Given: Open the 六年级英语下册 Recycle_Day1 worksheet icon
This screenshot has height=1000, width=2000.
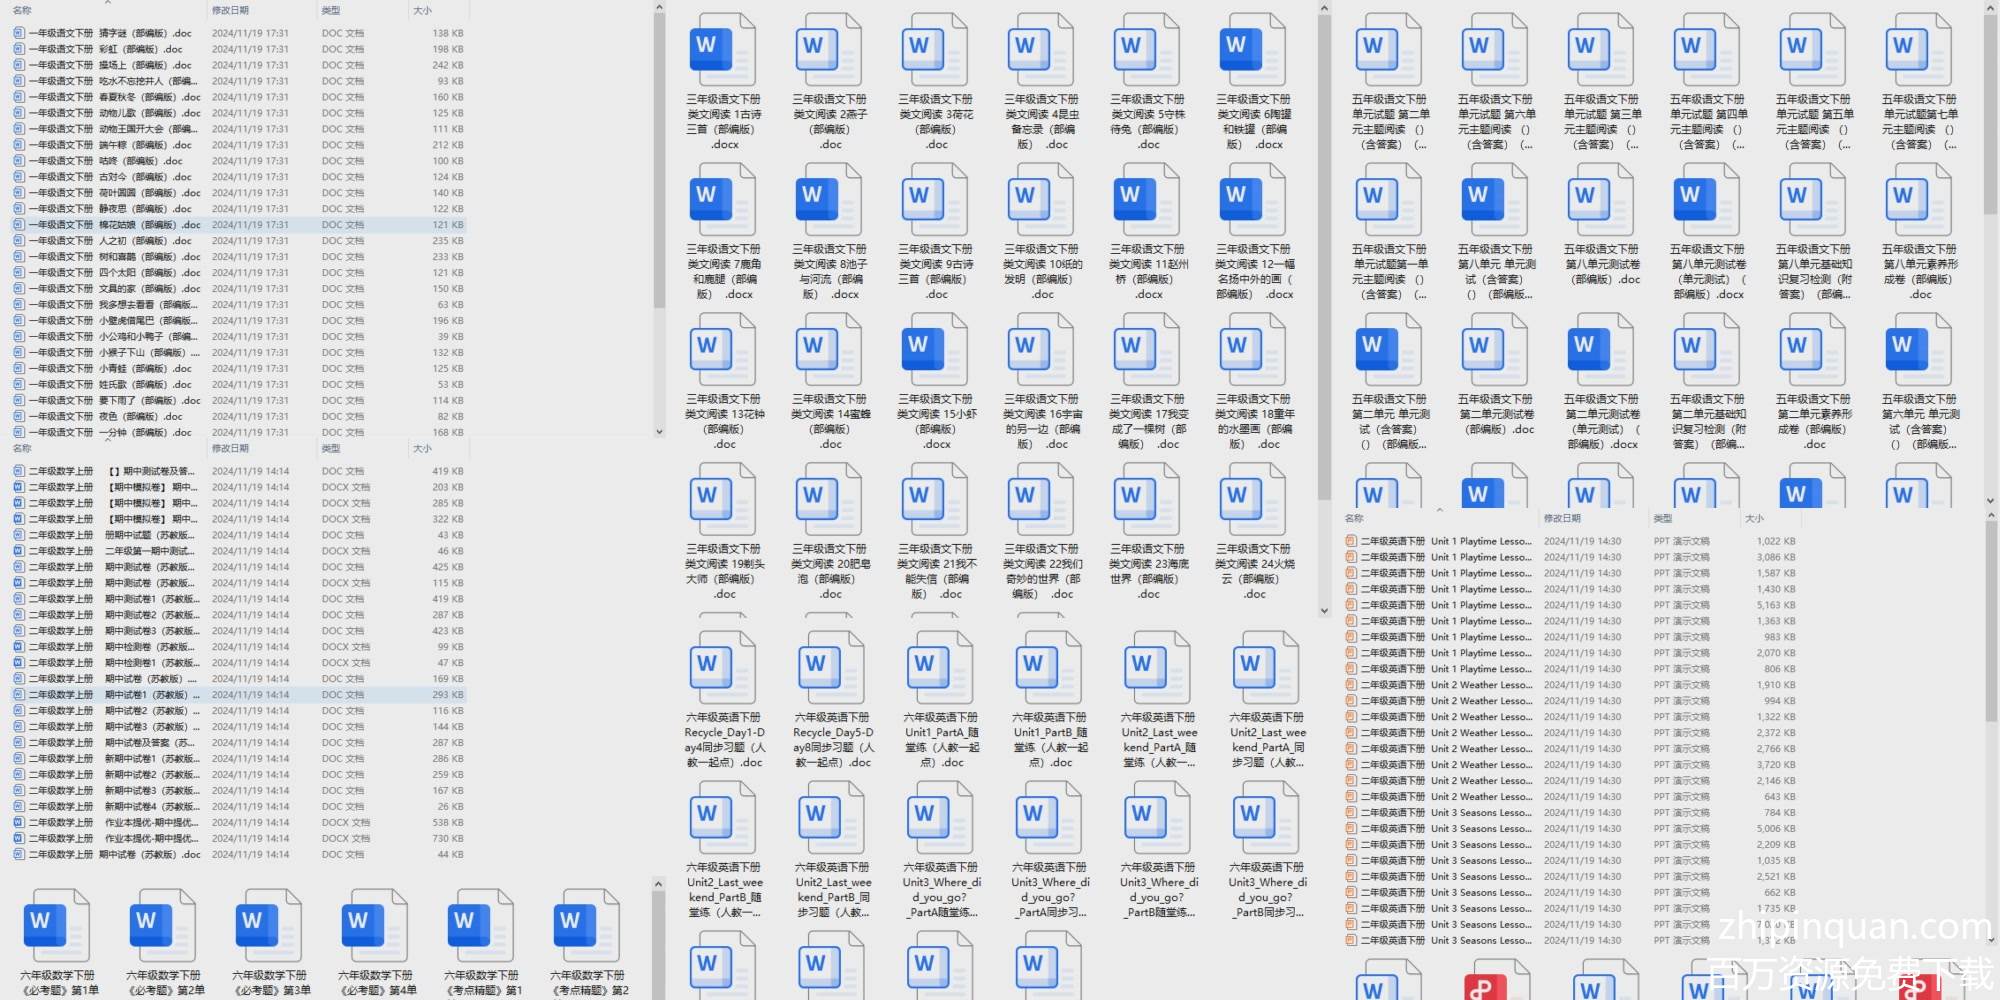Looking at the screenshot, I should pyautogui.click(x=723, y=668).
